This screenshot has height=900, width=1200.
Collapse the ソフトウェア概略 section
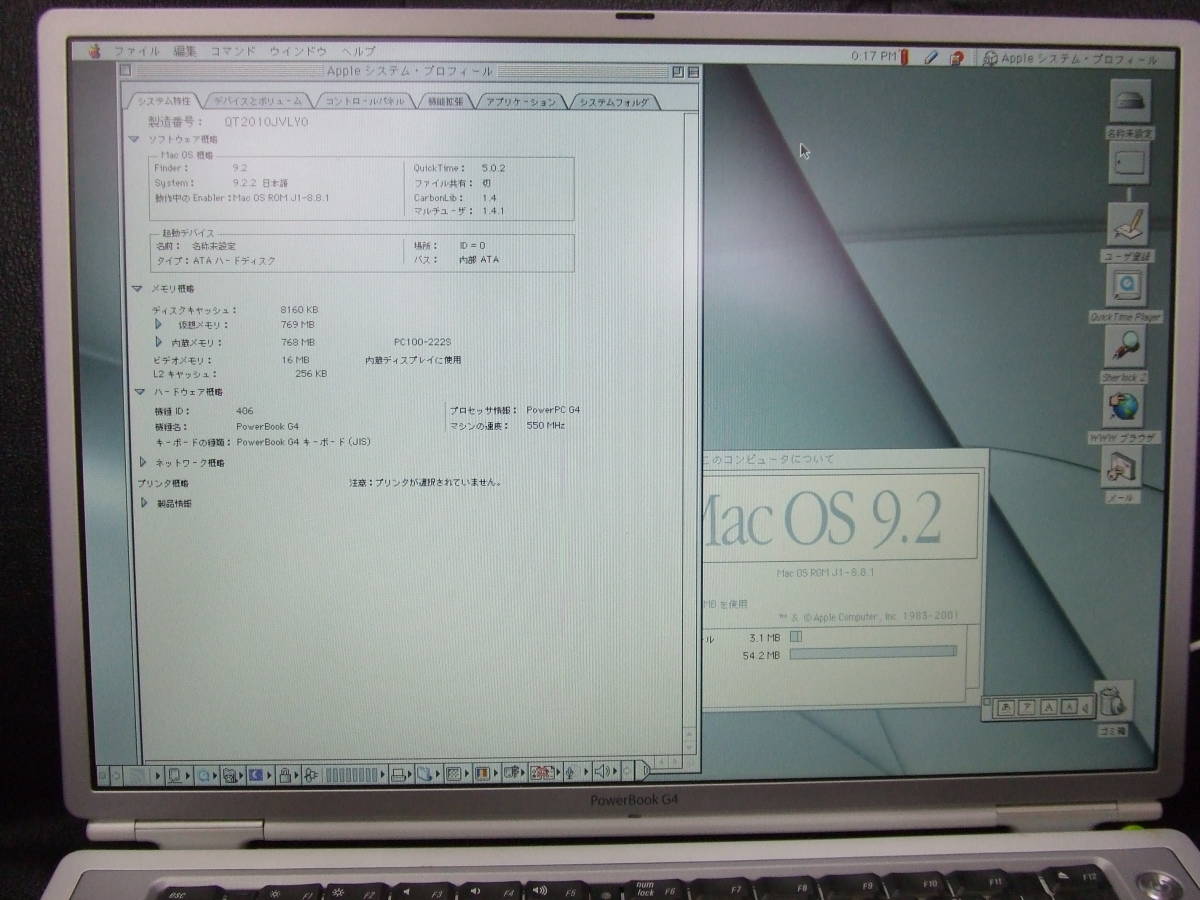tap(134, 140)
